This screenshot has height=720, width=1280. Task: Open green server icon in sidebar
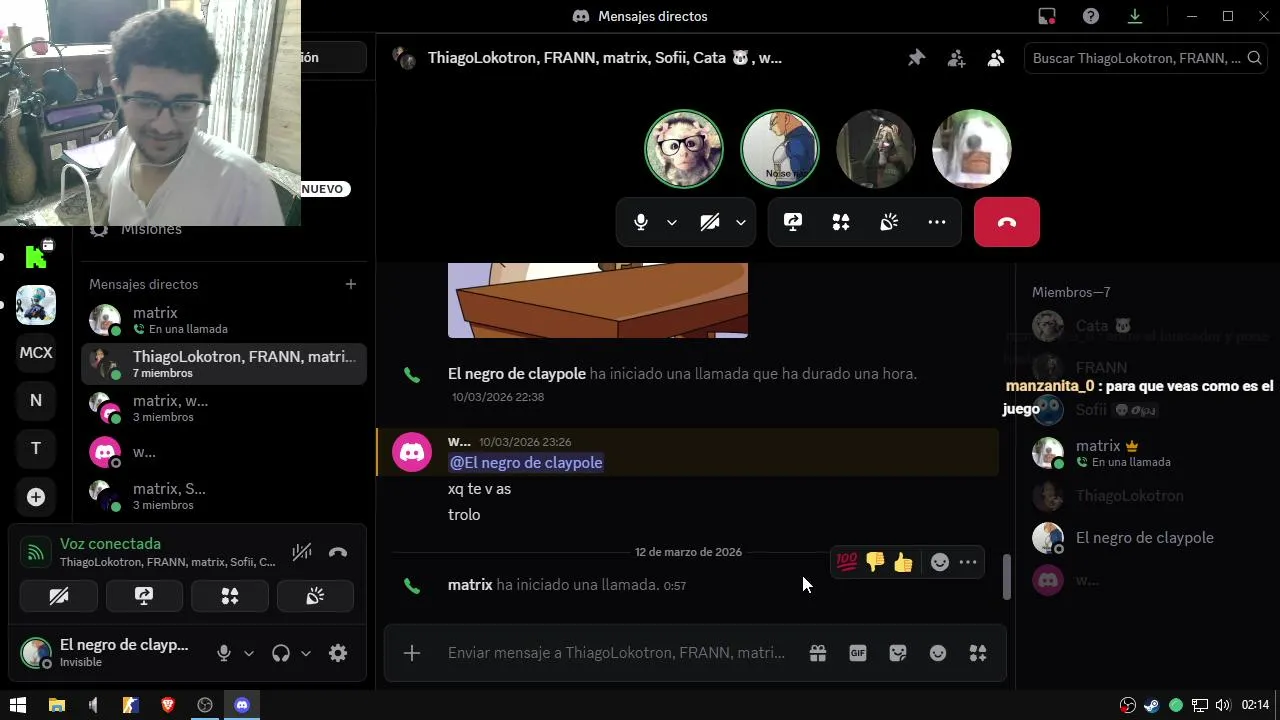pyautogui.click(x=36, y=257)
